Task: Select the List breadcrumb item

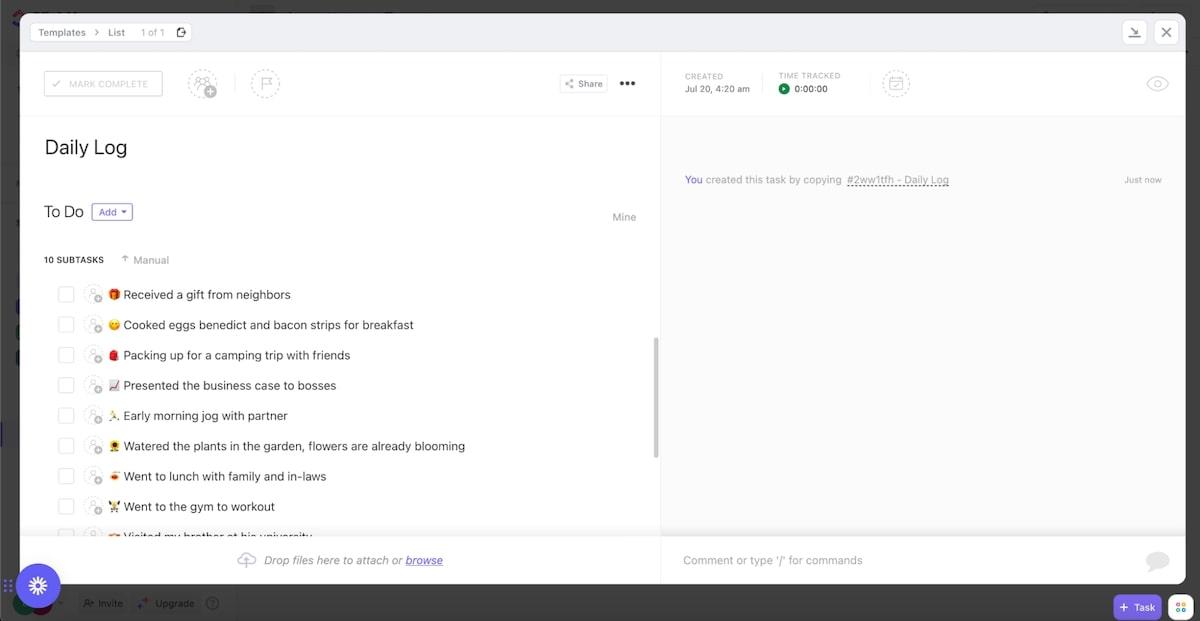Action: [x=116, y=32]
